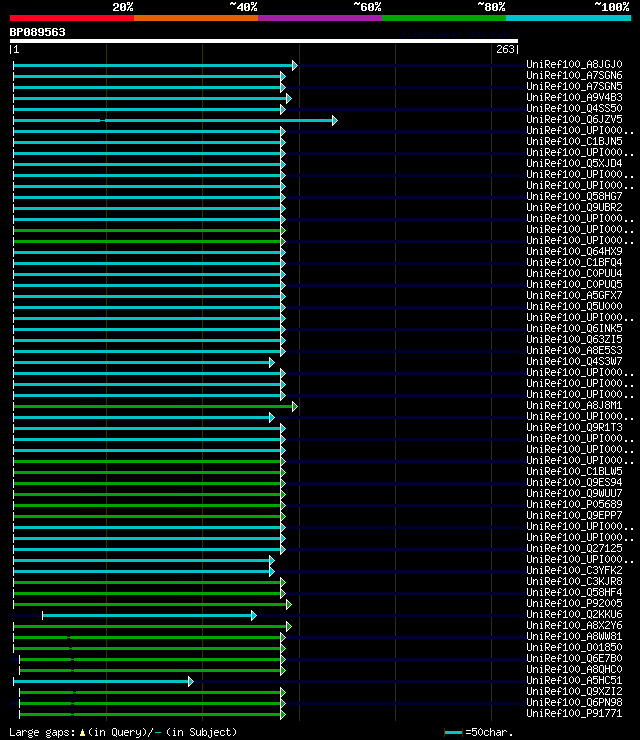Click the red 20% identity legend bar
The height and width of the screenshot is (740, 640).
[72, 18]
